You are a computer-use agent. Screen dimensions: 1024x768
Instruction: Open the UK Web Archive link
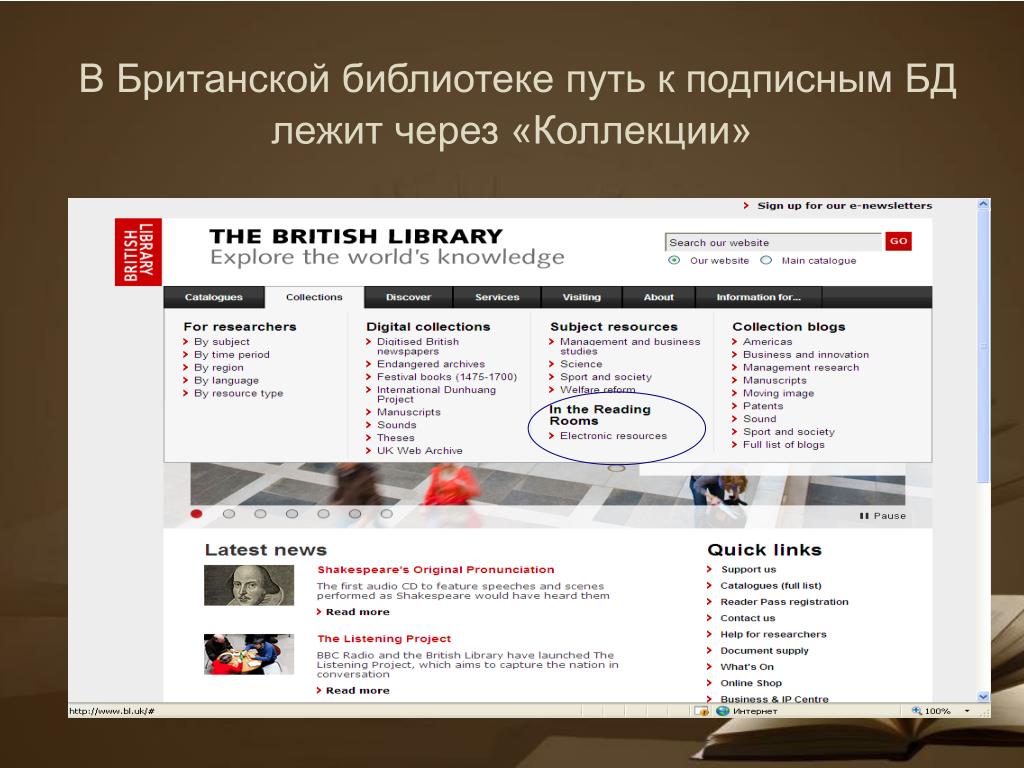click(x=419, y=451)
